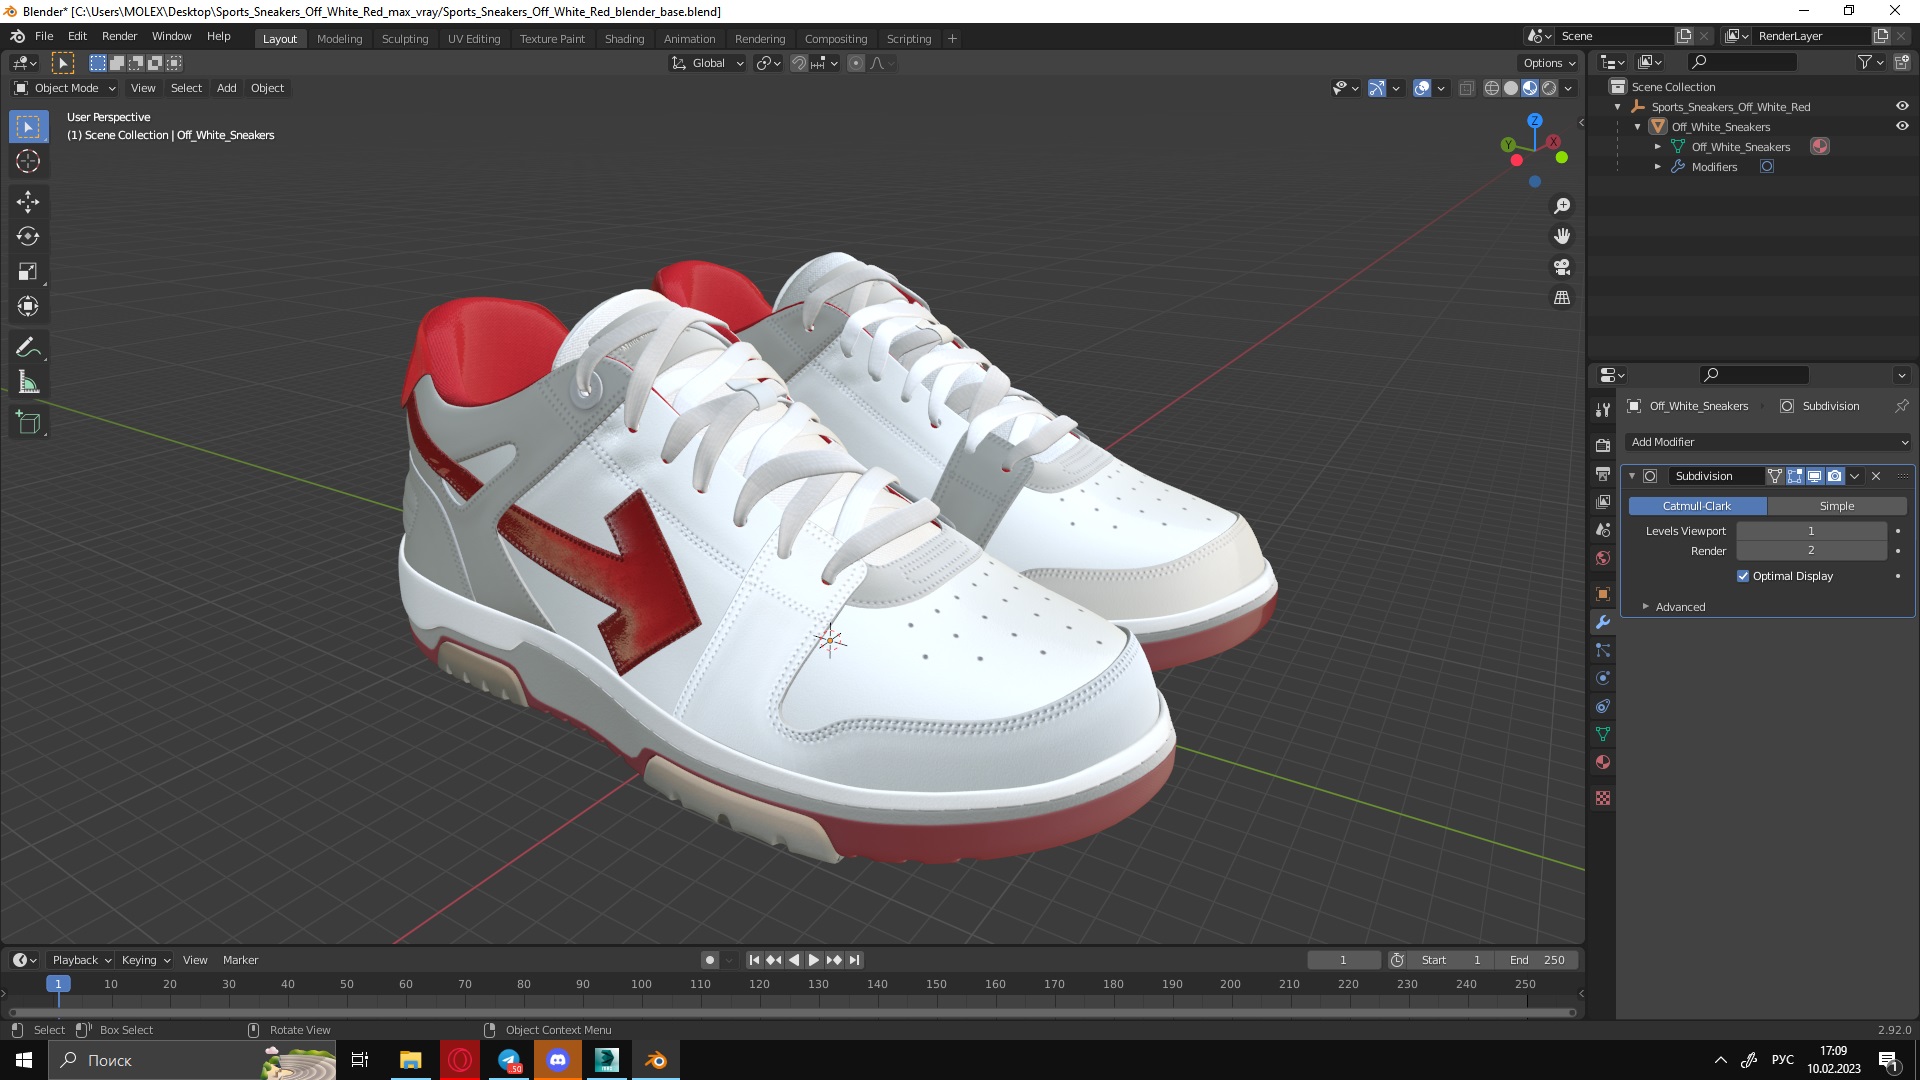
Task: Select the Simple subdivision type
Action: (1837, 506)
